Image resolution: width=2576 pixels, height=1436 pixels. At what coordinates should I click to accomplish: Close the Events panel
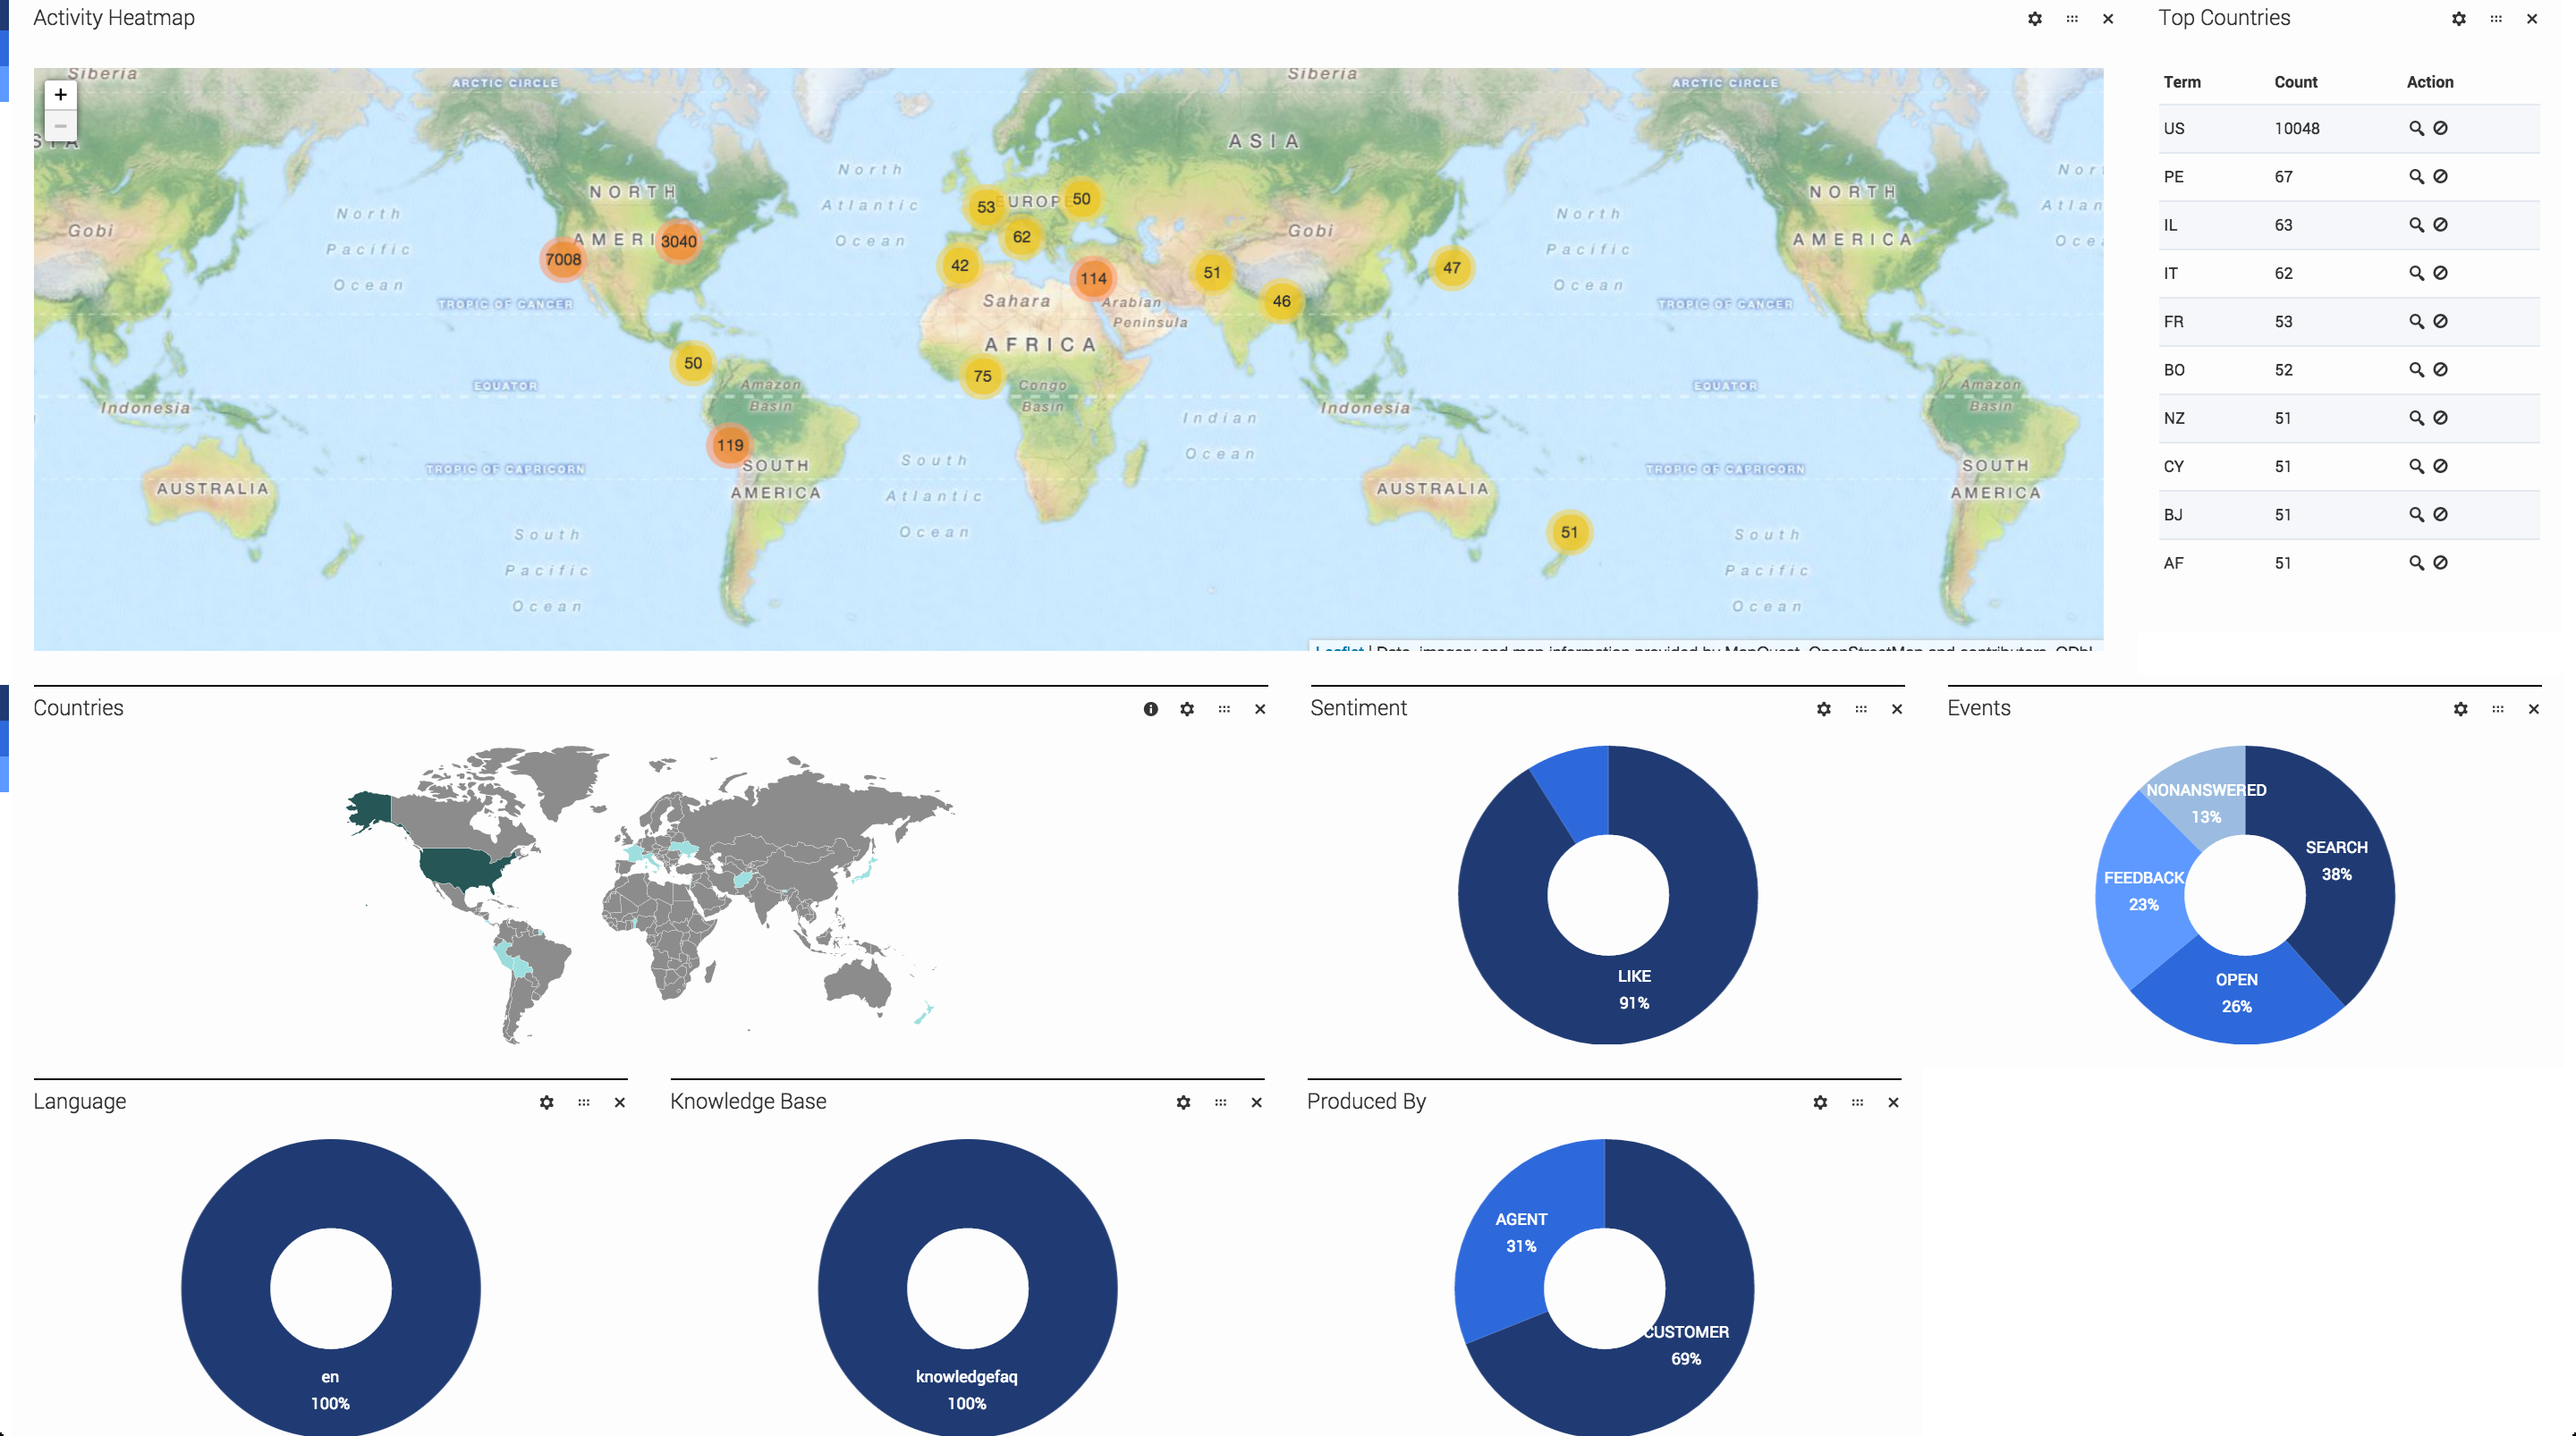pyautogui.click(x=2534, y=709)
